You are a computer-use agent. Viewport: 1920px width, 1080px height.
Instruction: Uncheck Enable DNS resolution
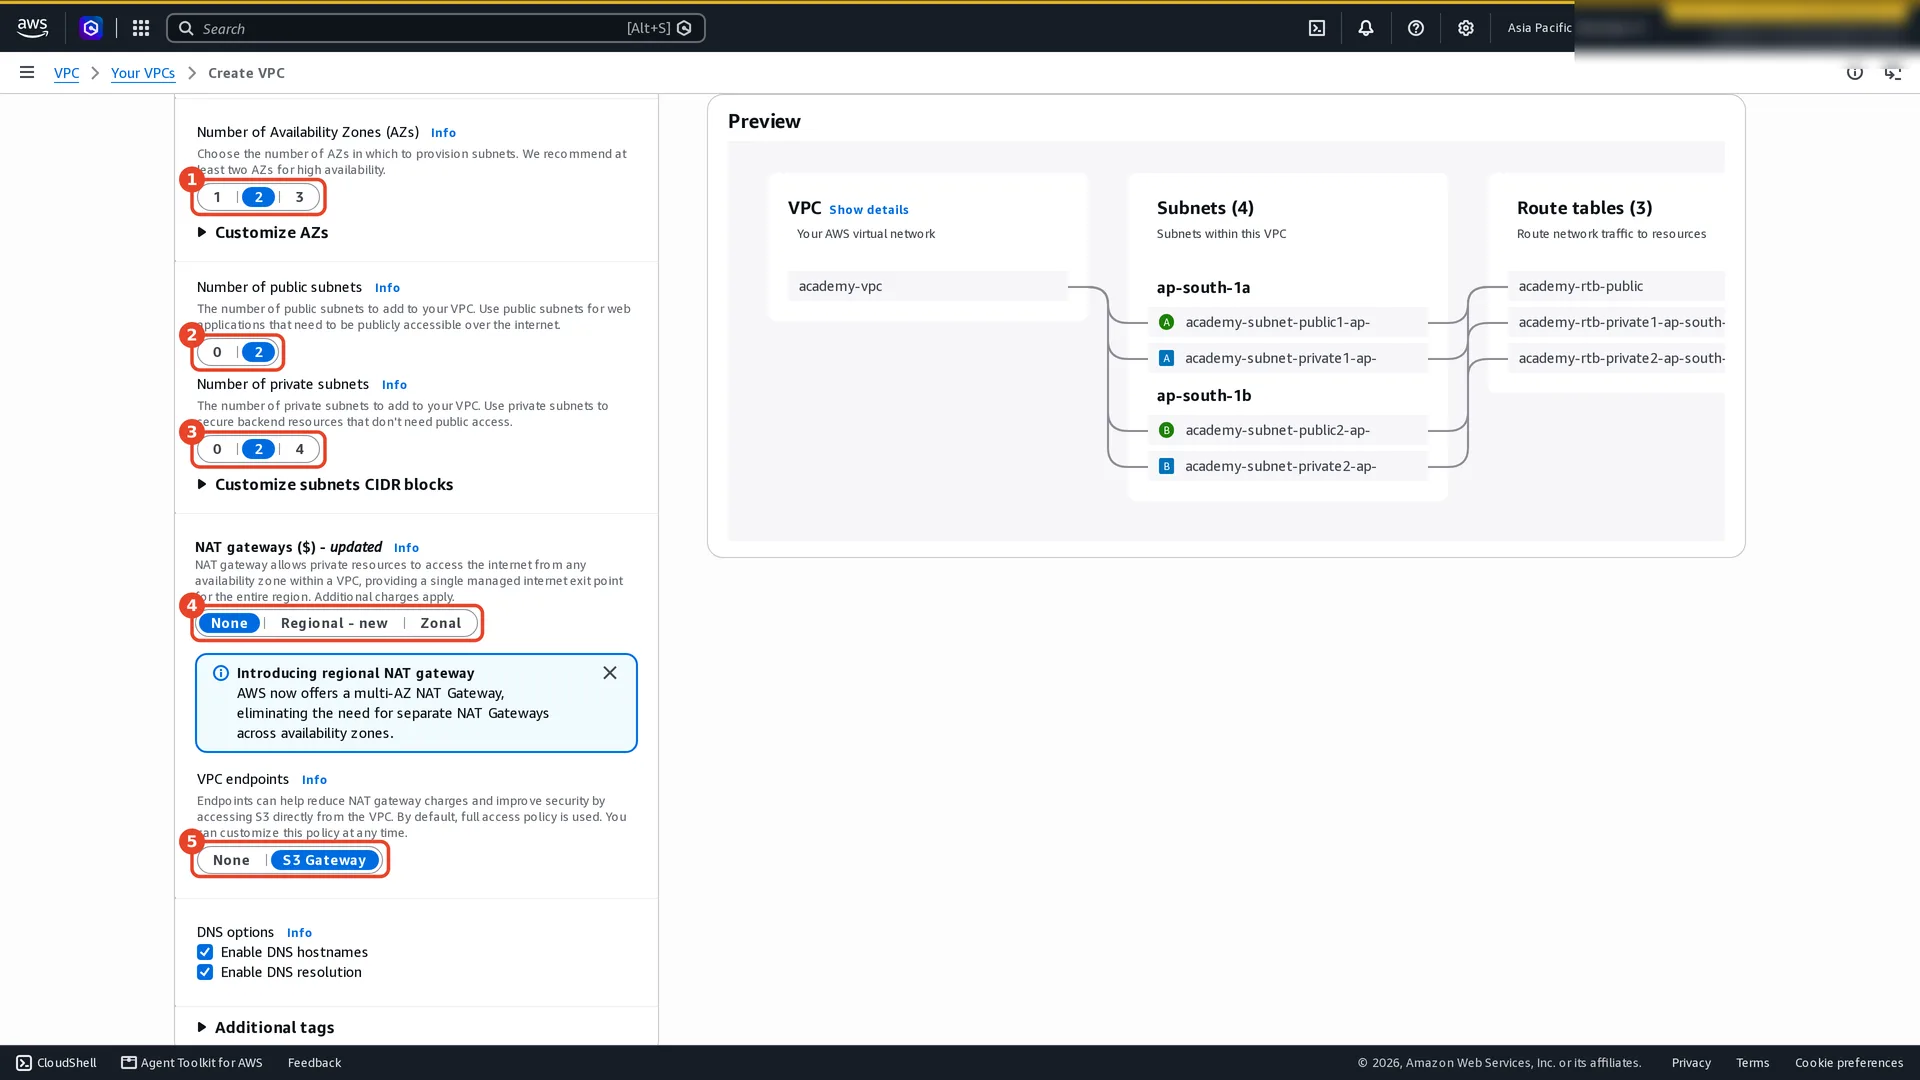tap(205, 972)
